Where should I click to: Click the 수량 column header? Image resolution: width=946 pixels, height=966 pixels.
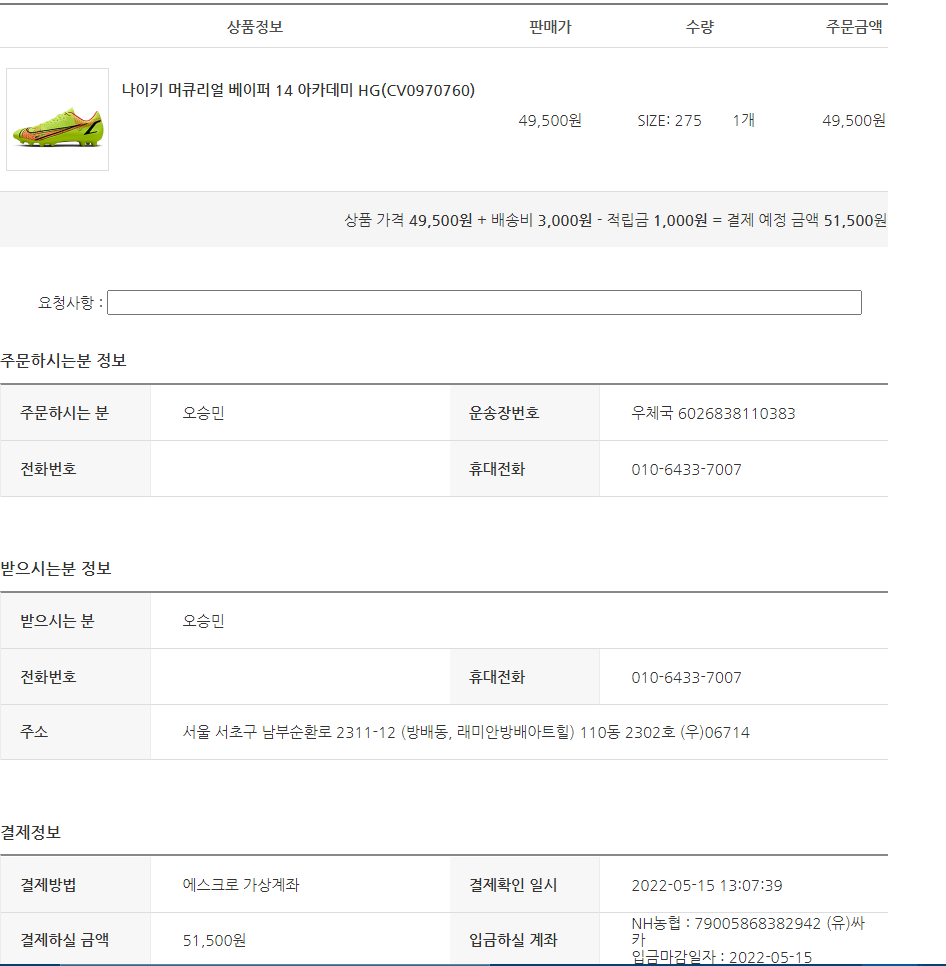coord(700,27)
